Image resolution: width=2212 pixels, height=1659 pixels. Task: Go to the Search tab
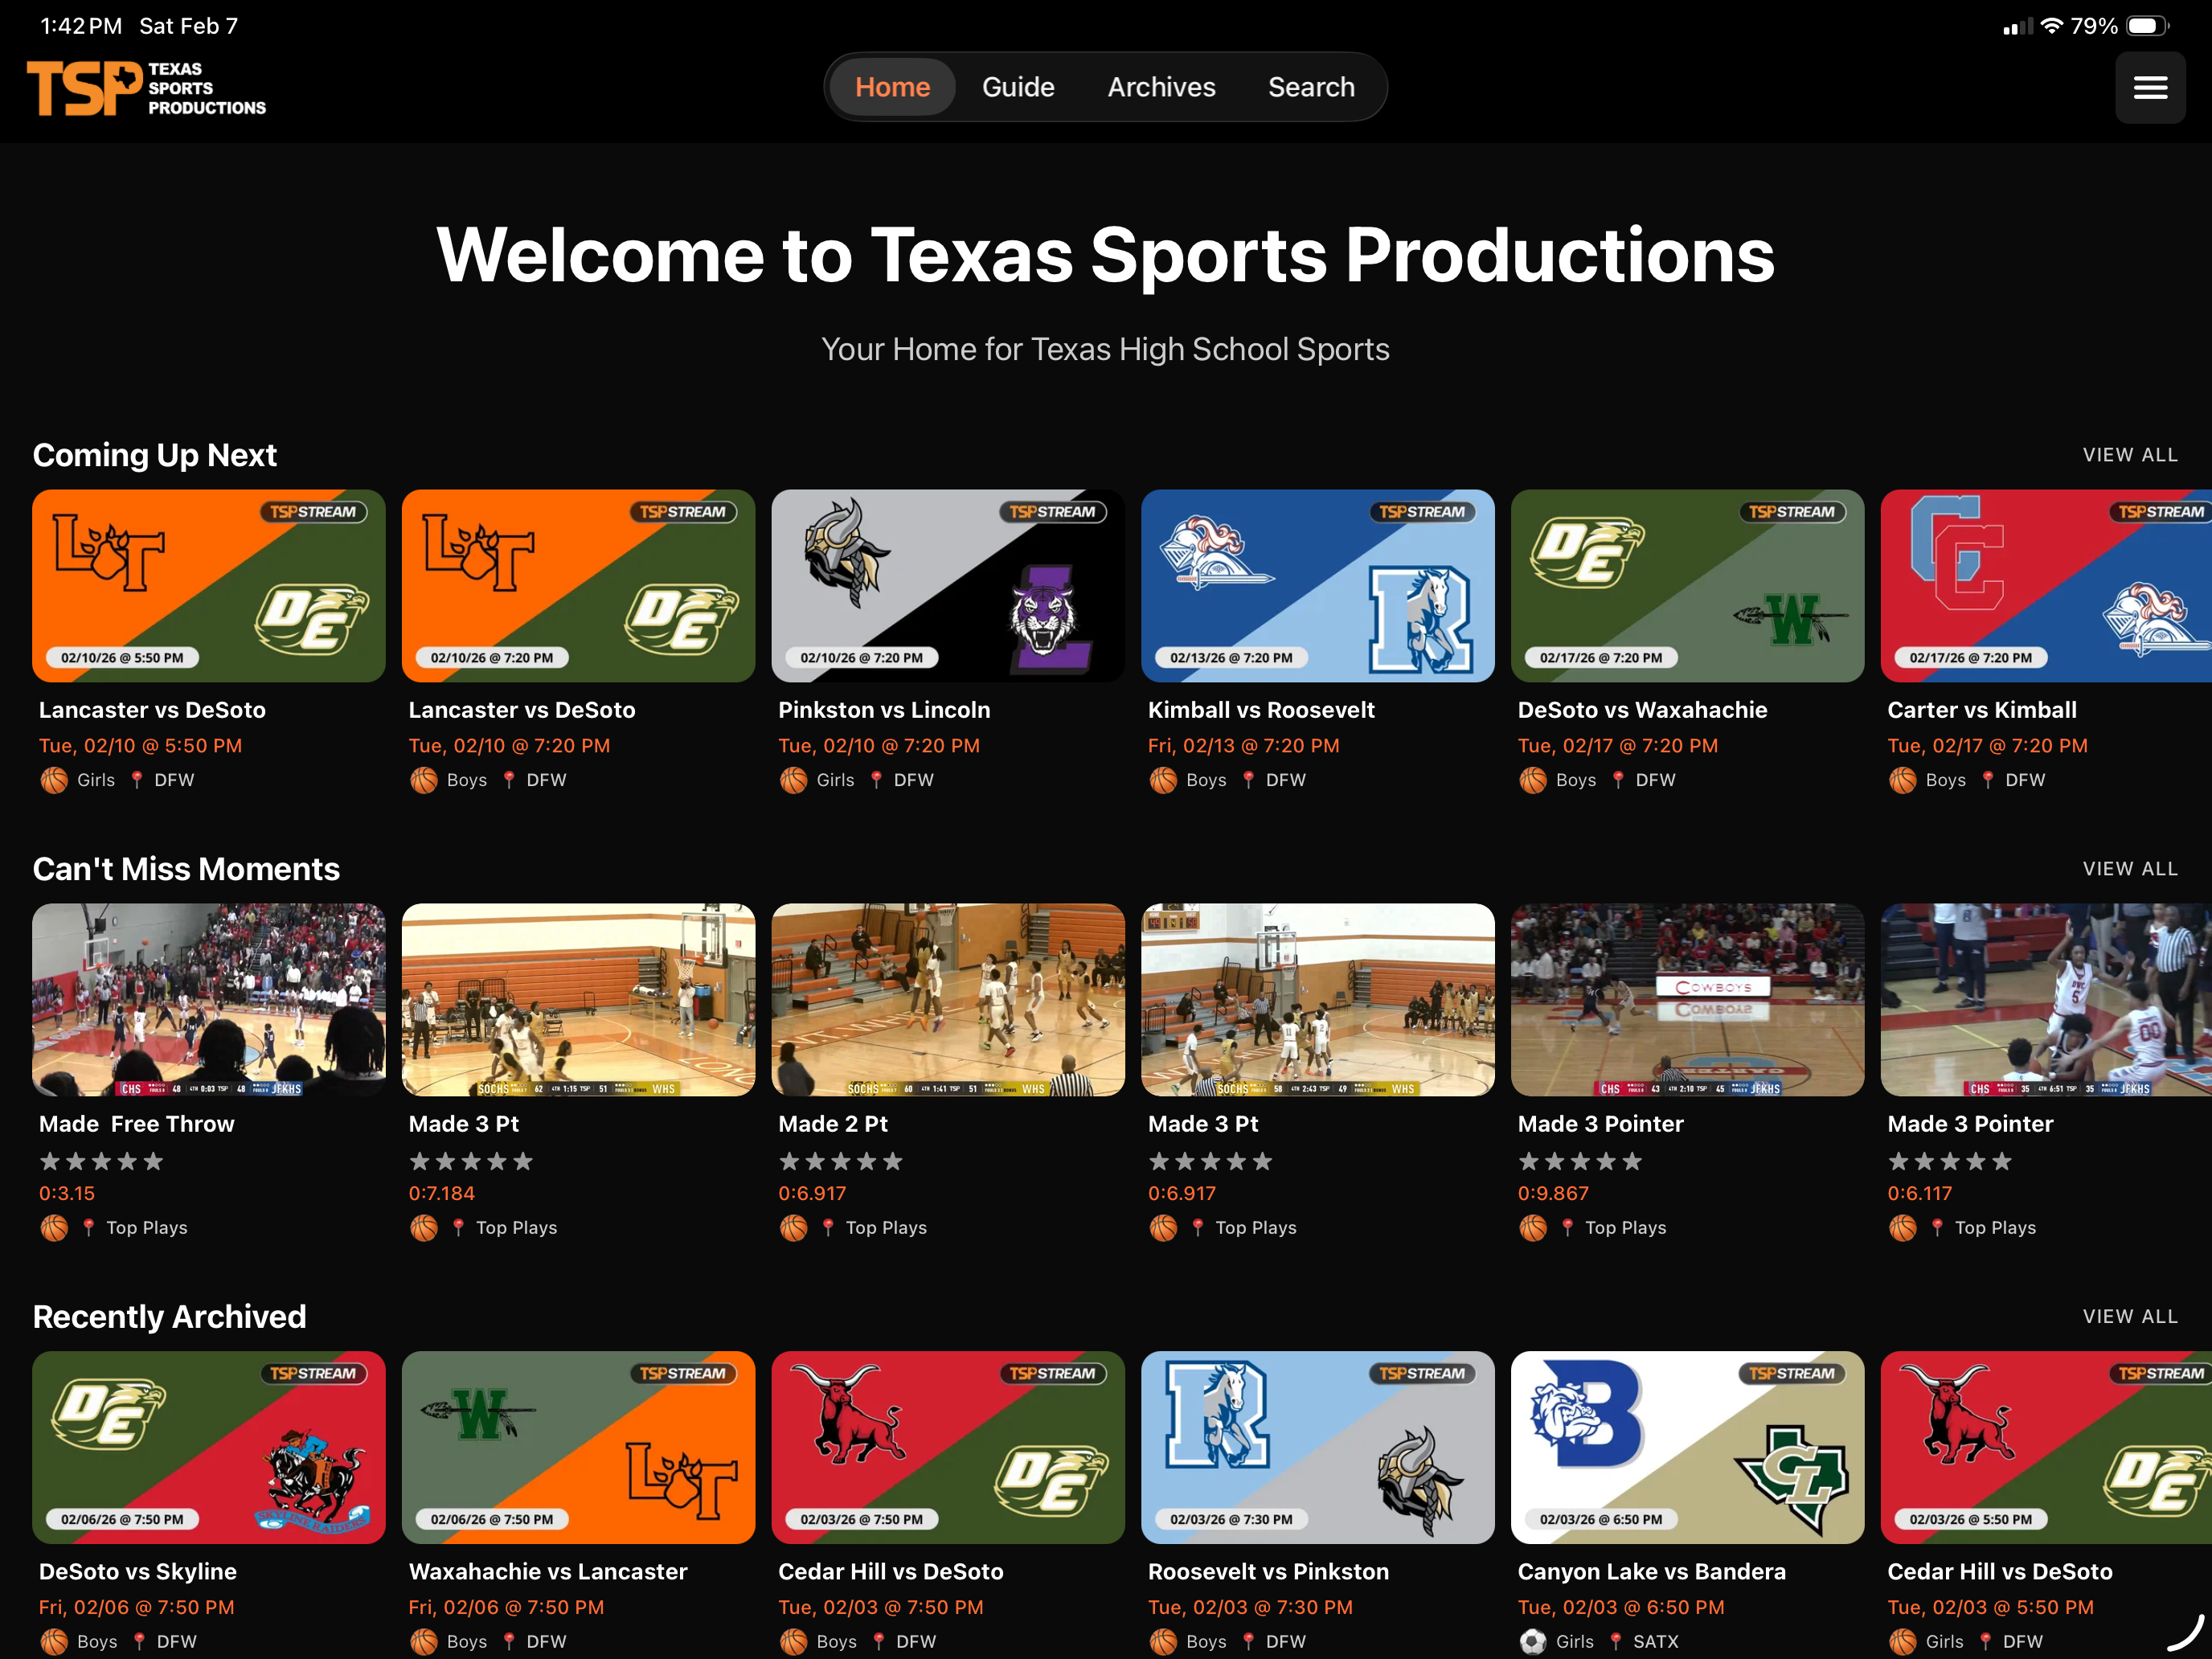pos(1311,87)
